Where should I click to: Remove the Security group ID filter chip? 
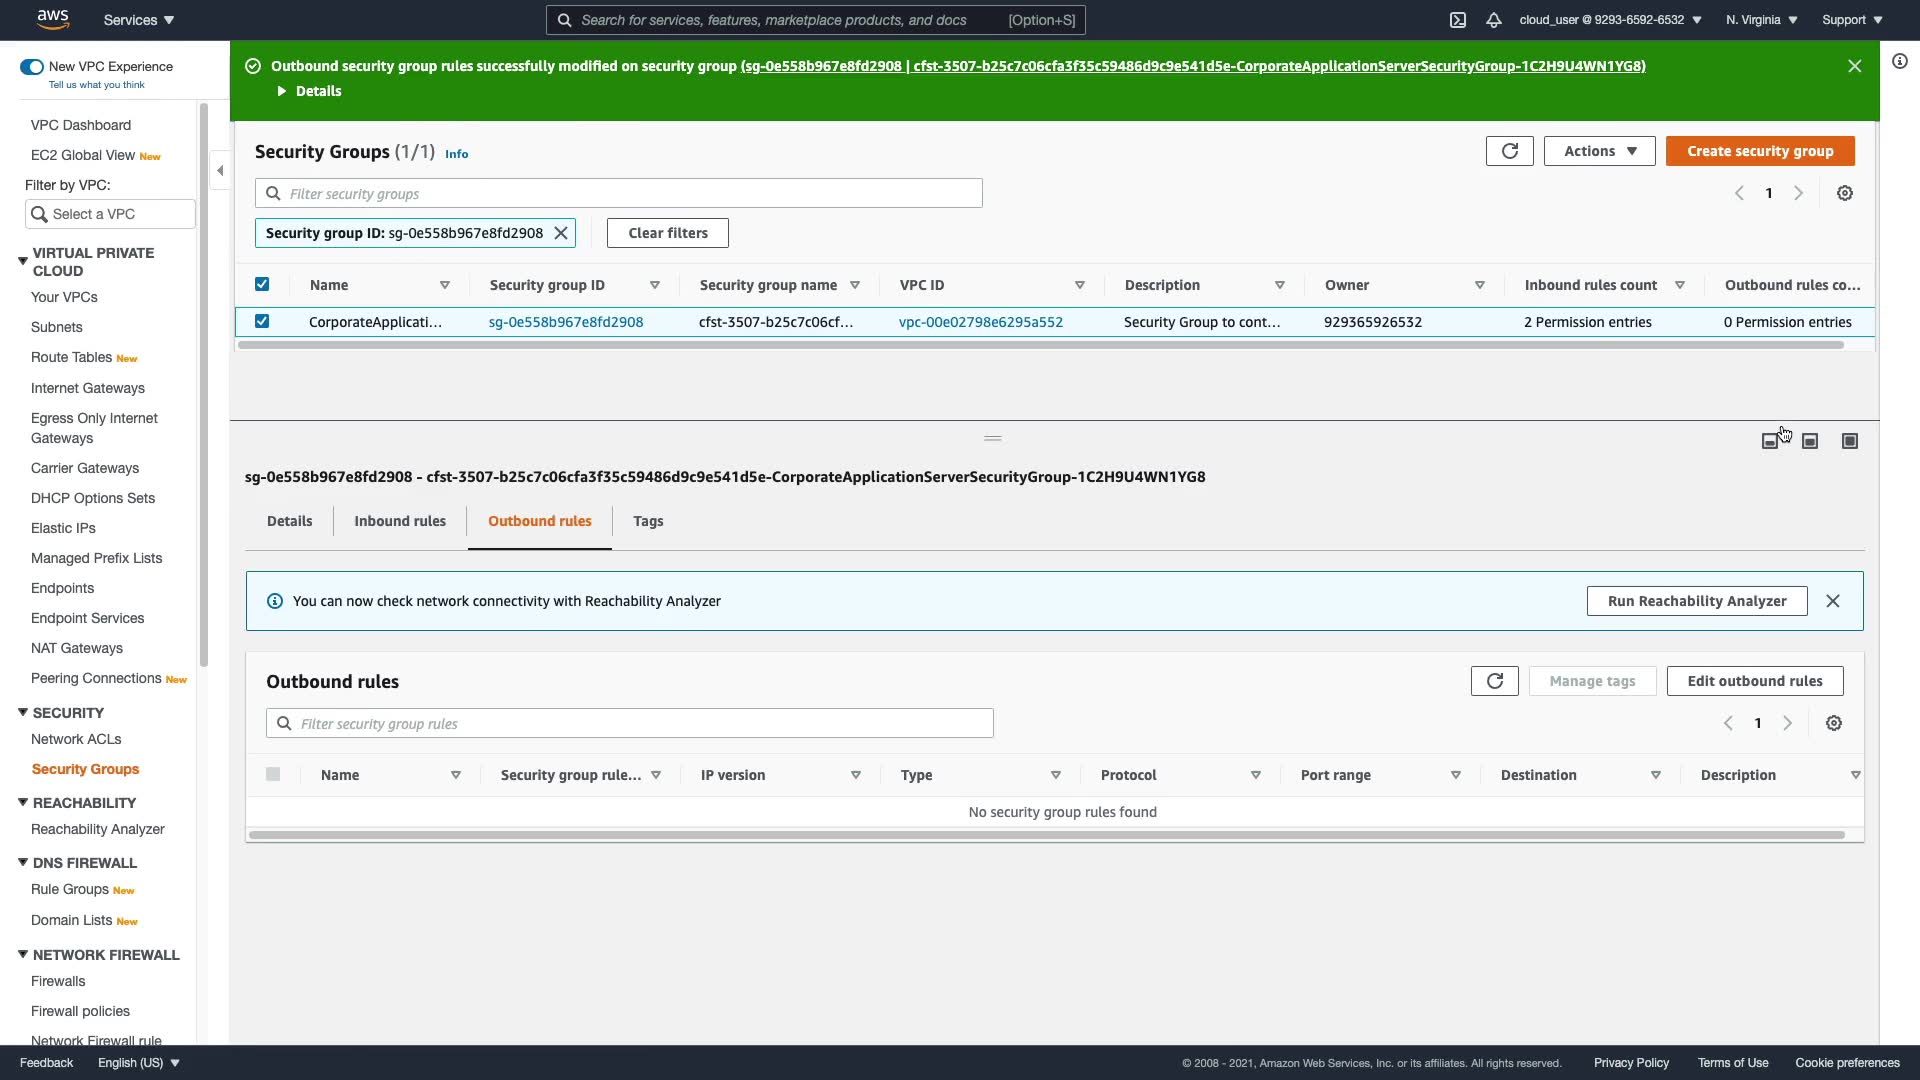(561, 233)
